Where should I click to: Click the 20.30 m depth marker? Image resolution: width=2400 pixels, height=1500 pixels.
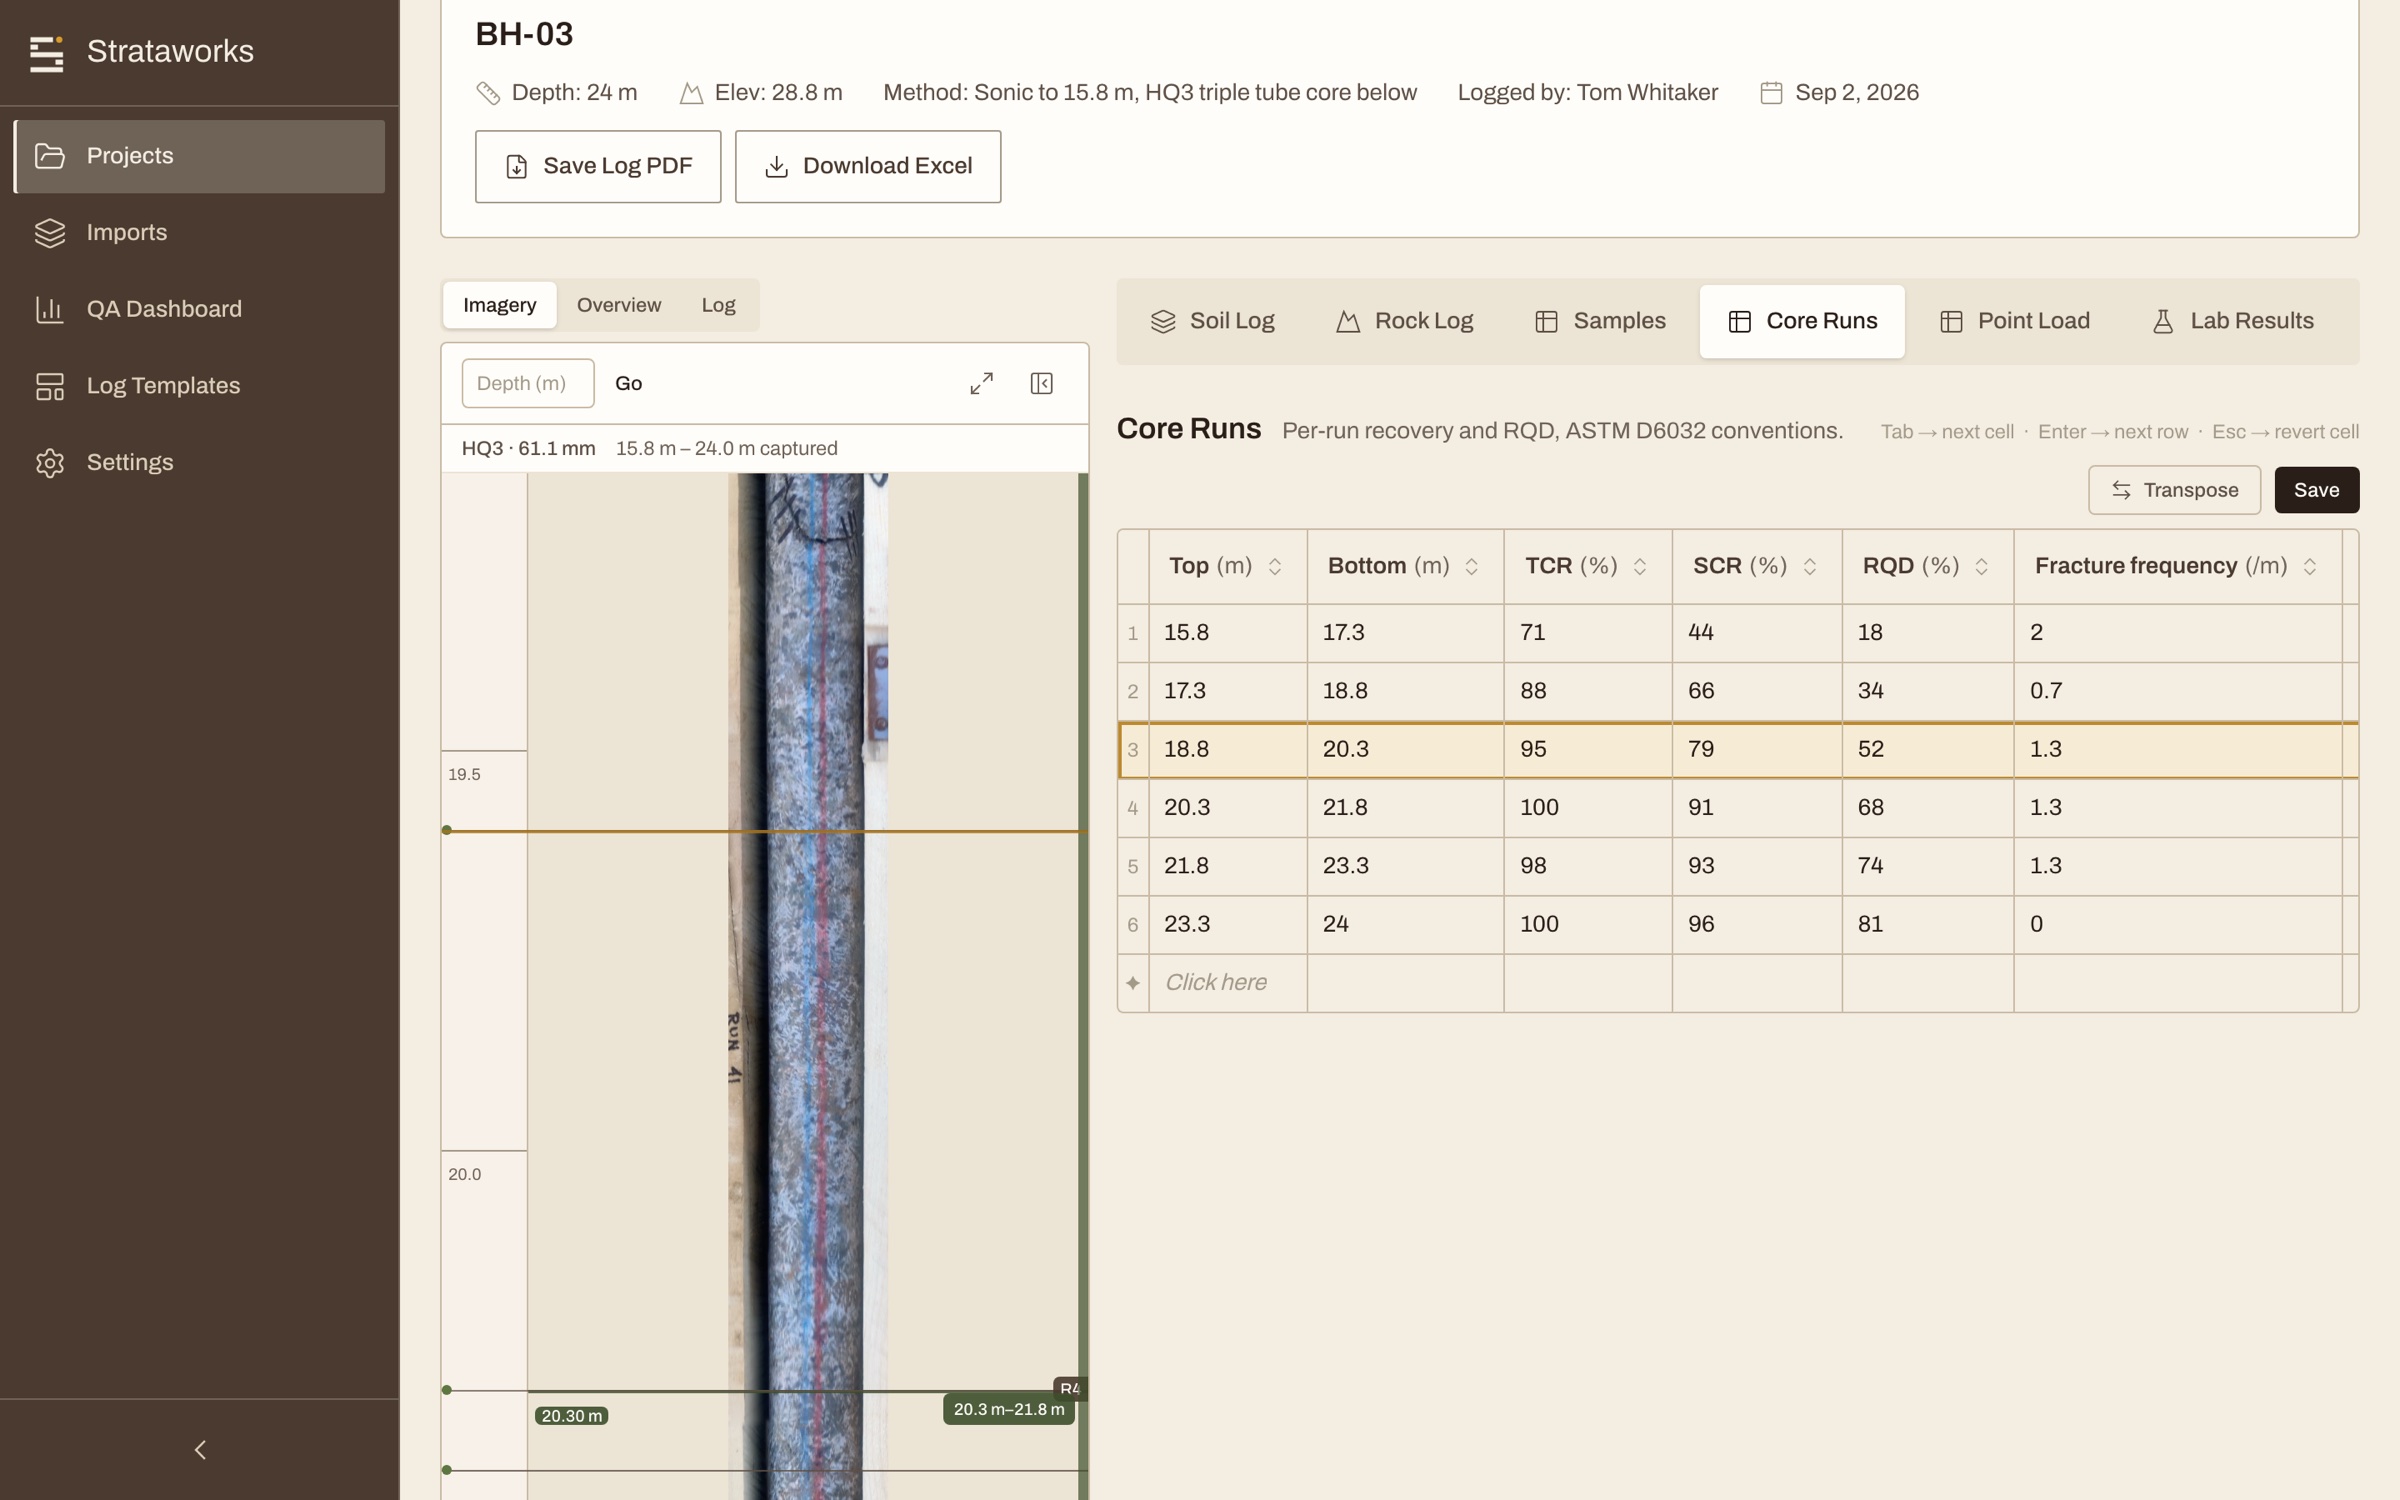pos(571,1416)
